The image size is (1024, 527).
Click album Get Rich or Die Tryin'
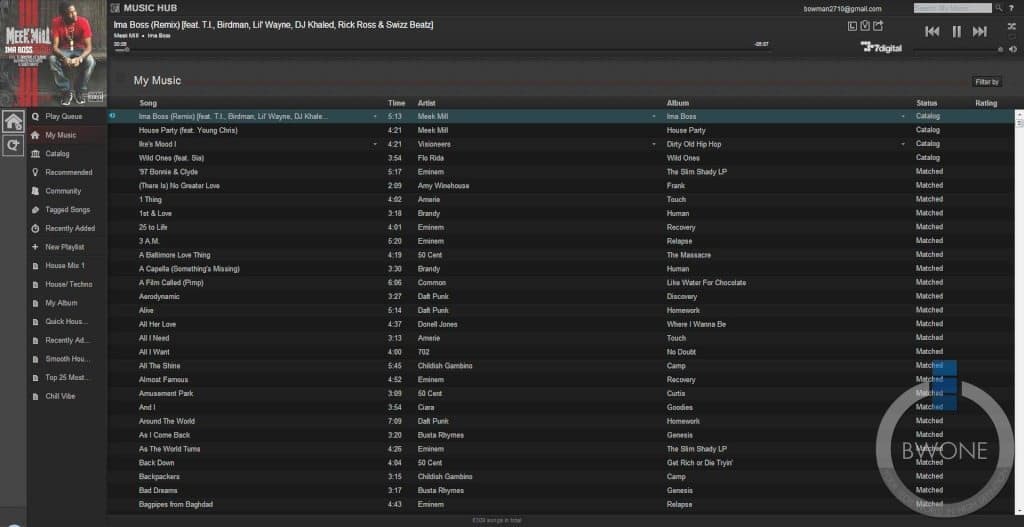pos(699,462)
